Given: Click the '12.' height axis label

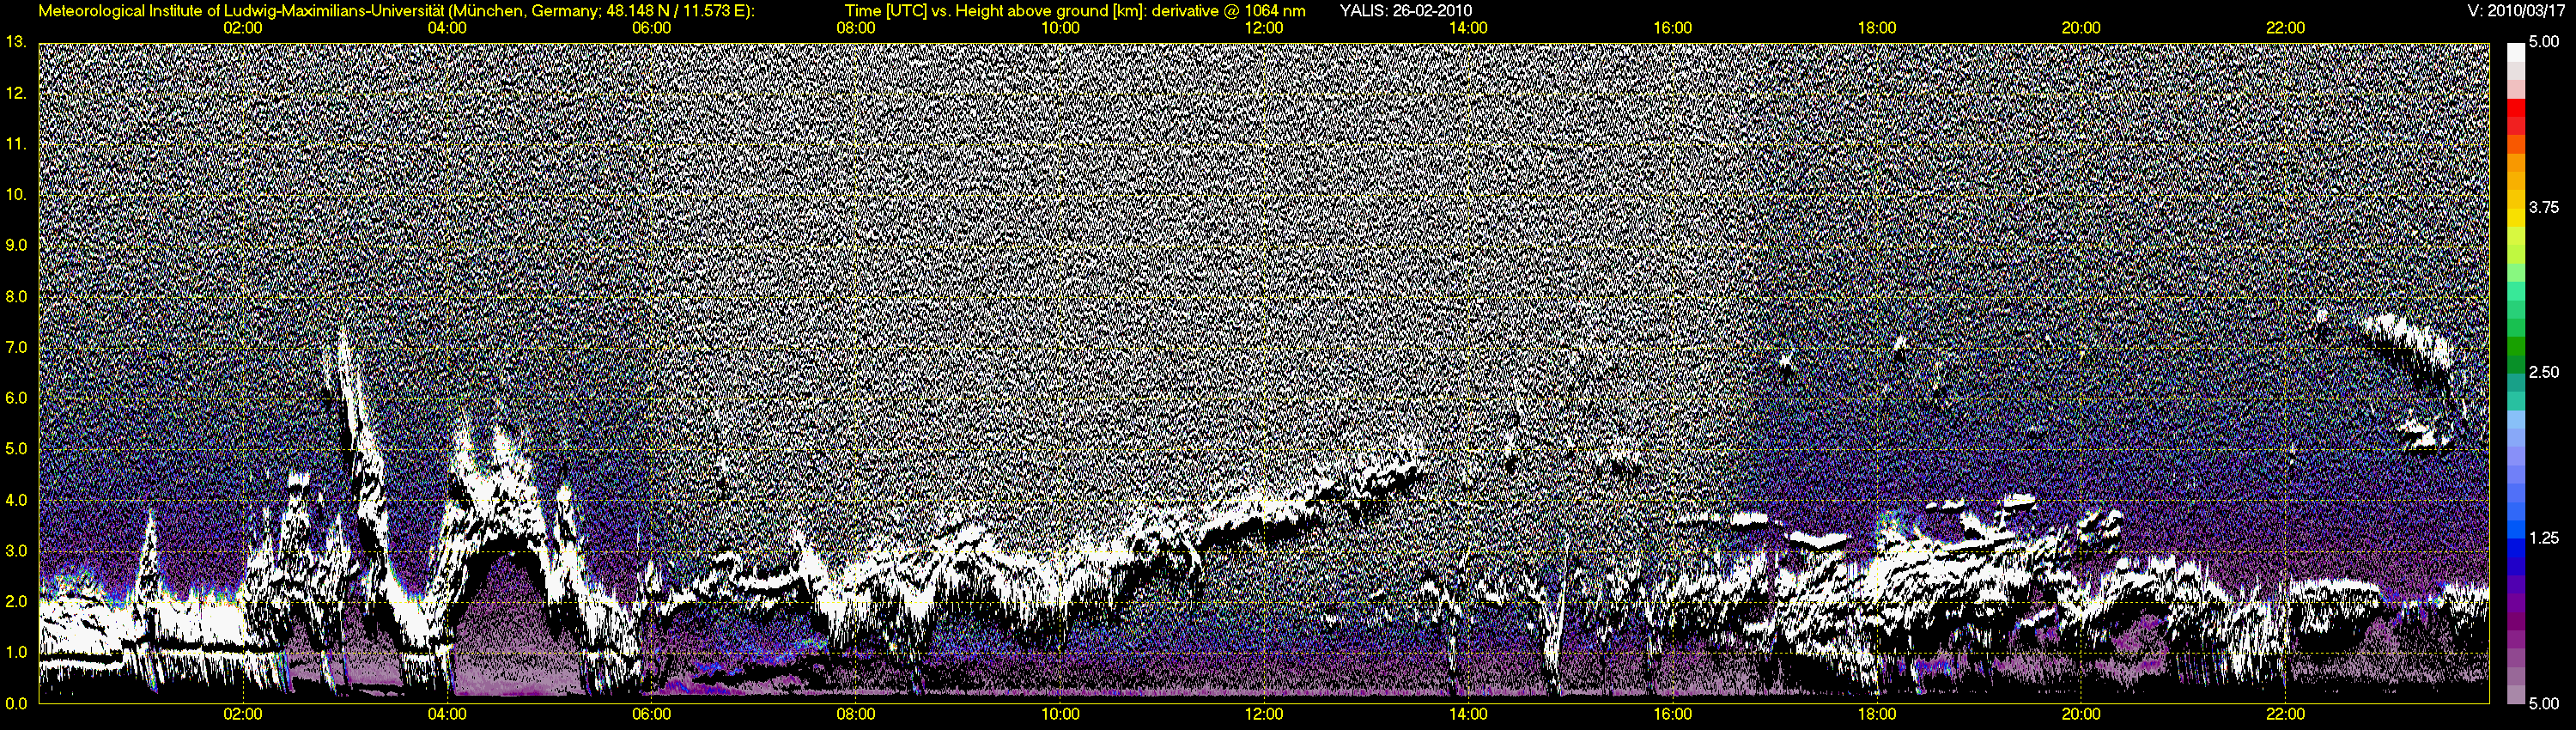Looking at the screenshot, I should click(16, 93).
